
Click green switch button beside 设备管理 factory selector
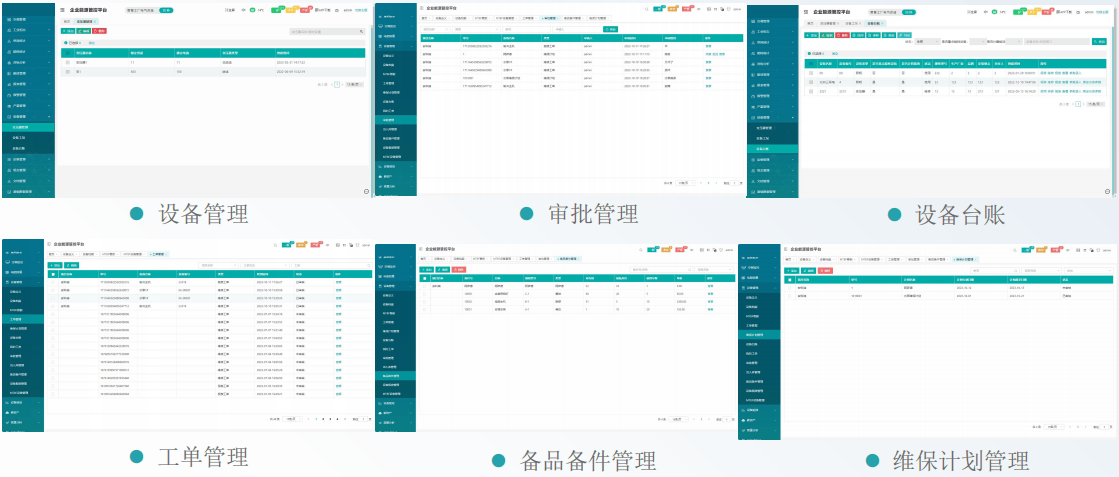166,10
